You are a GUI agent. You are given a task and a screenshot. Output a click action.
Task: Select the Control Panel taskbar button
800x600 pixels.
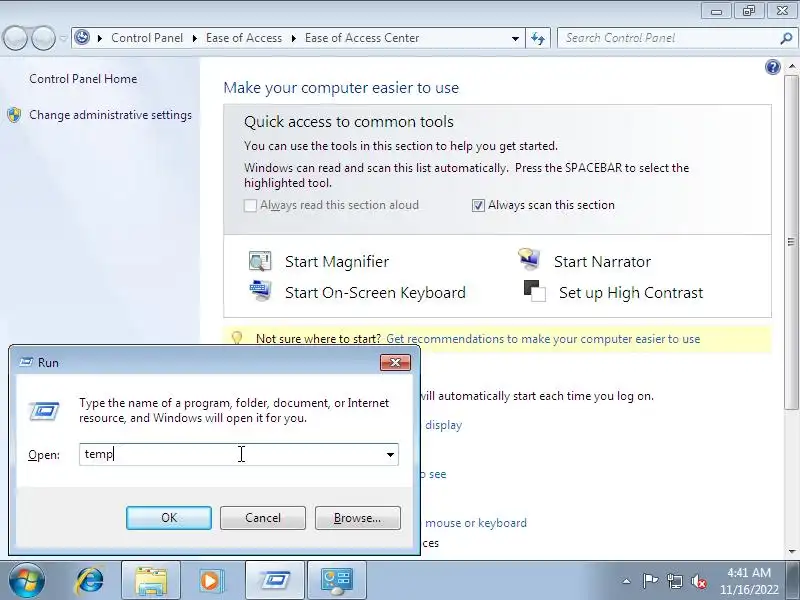coord(337,581)
